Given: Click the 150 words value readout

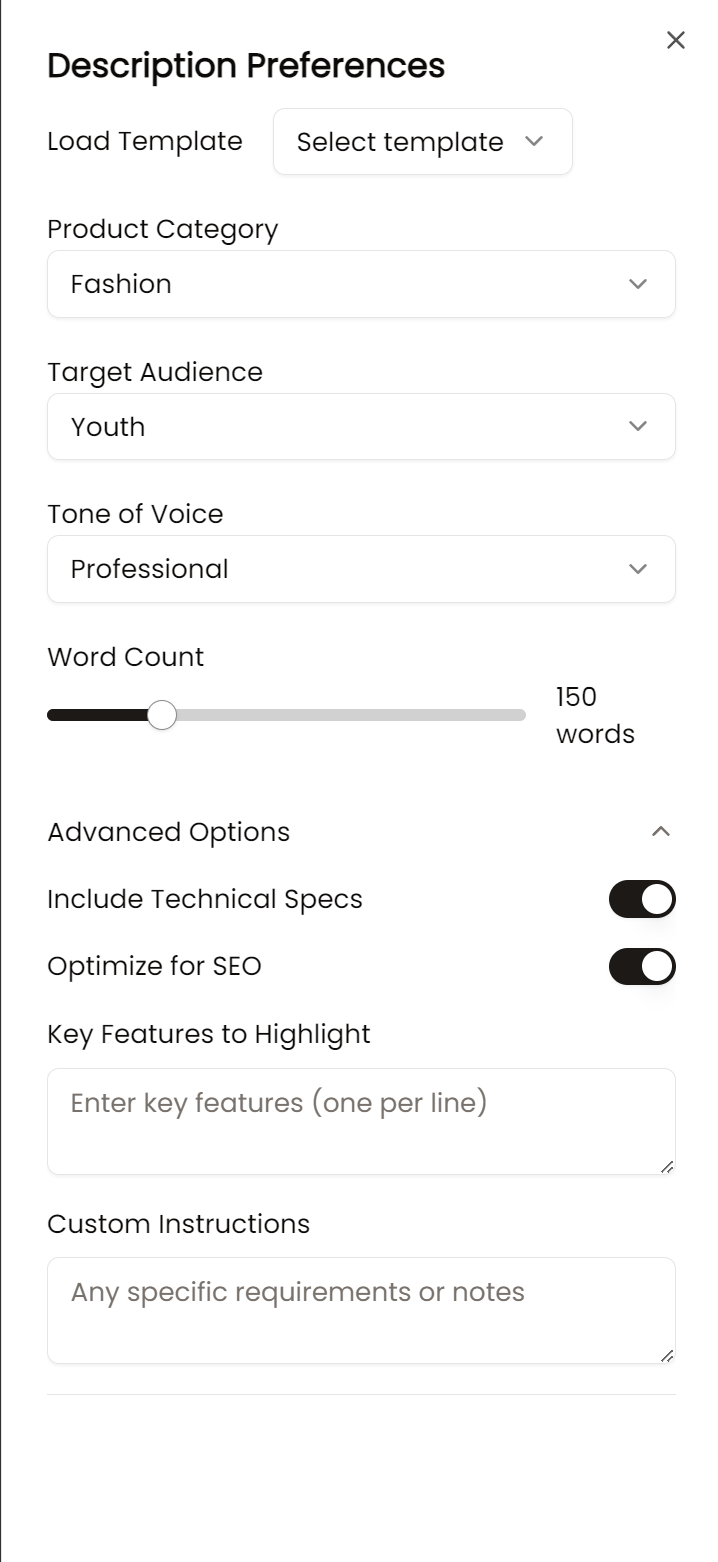Looking at the screenshot, I should 594,715.
